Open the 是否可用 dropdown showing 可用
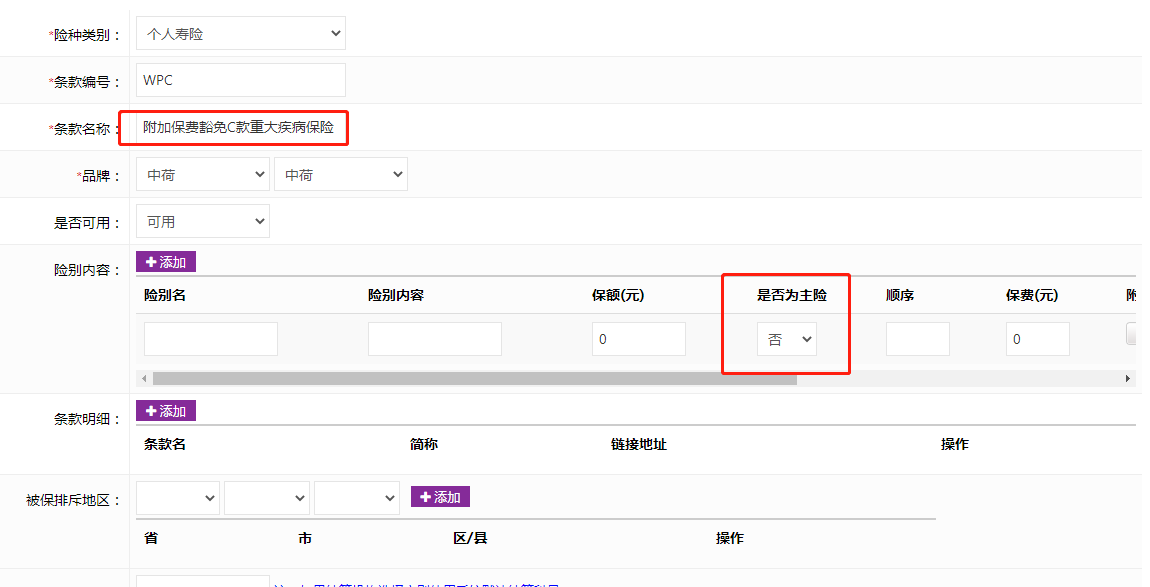1150x587 pixels. [202, 222]
